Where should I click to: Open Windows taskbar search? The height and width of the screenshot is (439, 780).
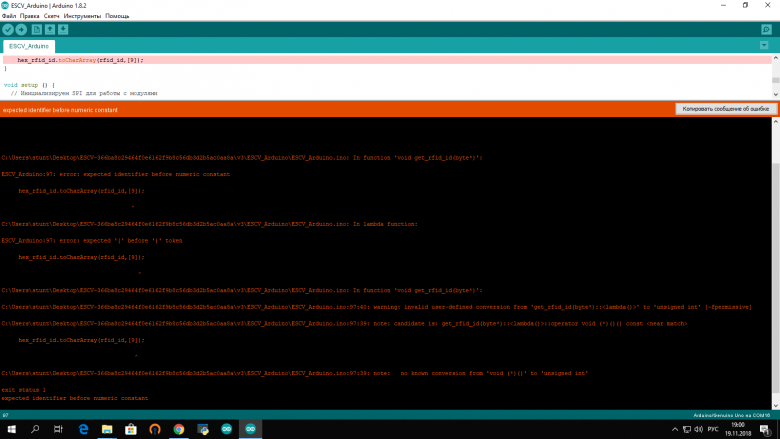point(35,429)
